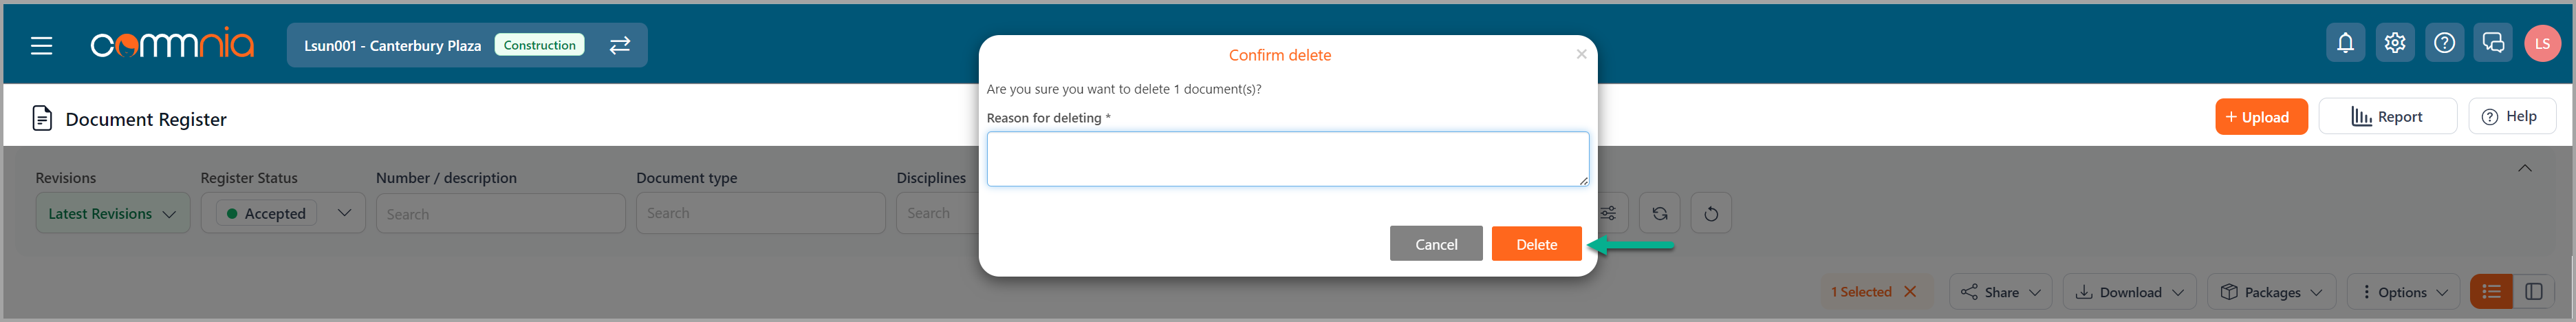This screenshot has width=2576, height=322.
Task: Collapse the filter panel chevron
Action: (x=2524, y=168)
